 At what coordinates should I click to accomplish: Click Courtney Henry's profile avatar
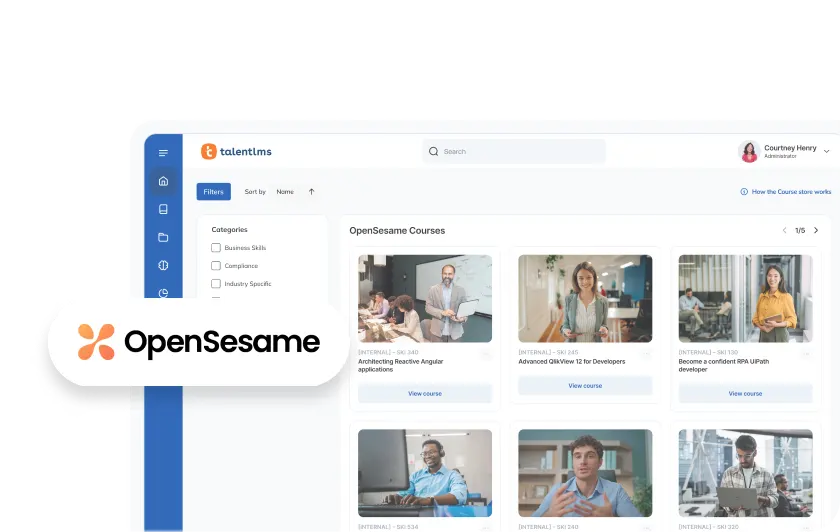click(748, 151)
